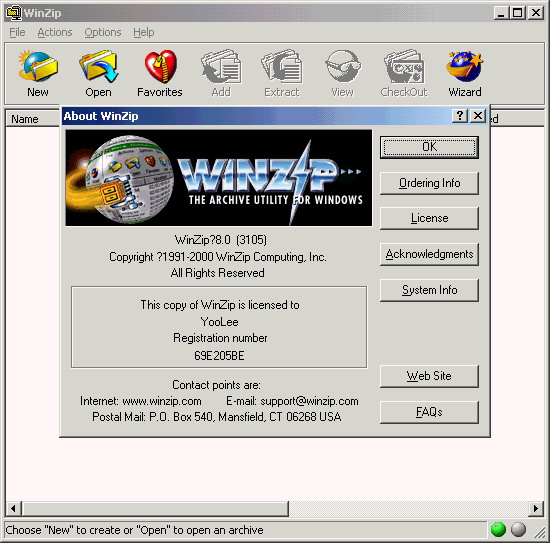Click the support@winzip.com e-mail text
550x543 pixels.
tap(309, 401)
